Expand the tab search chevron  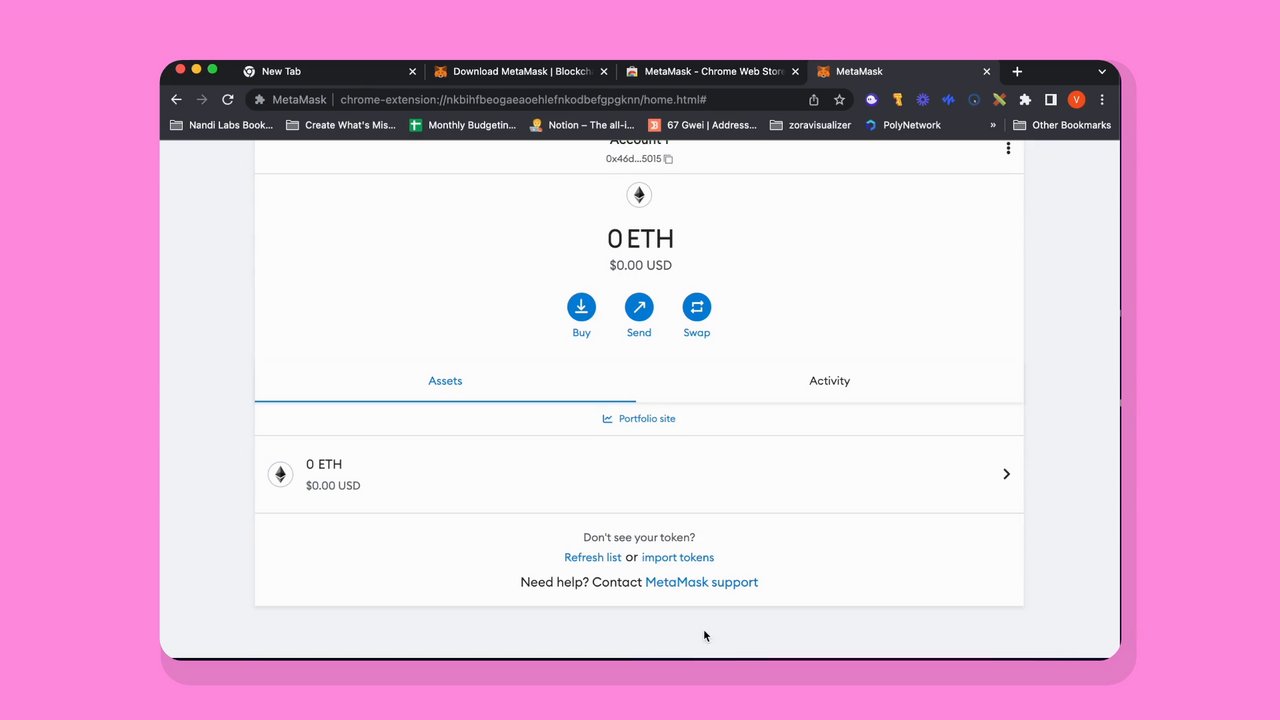tap(1102, 71)
